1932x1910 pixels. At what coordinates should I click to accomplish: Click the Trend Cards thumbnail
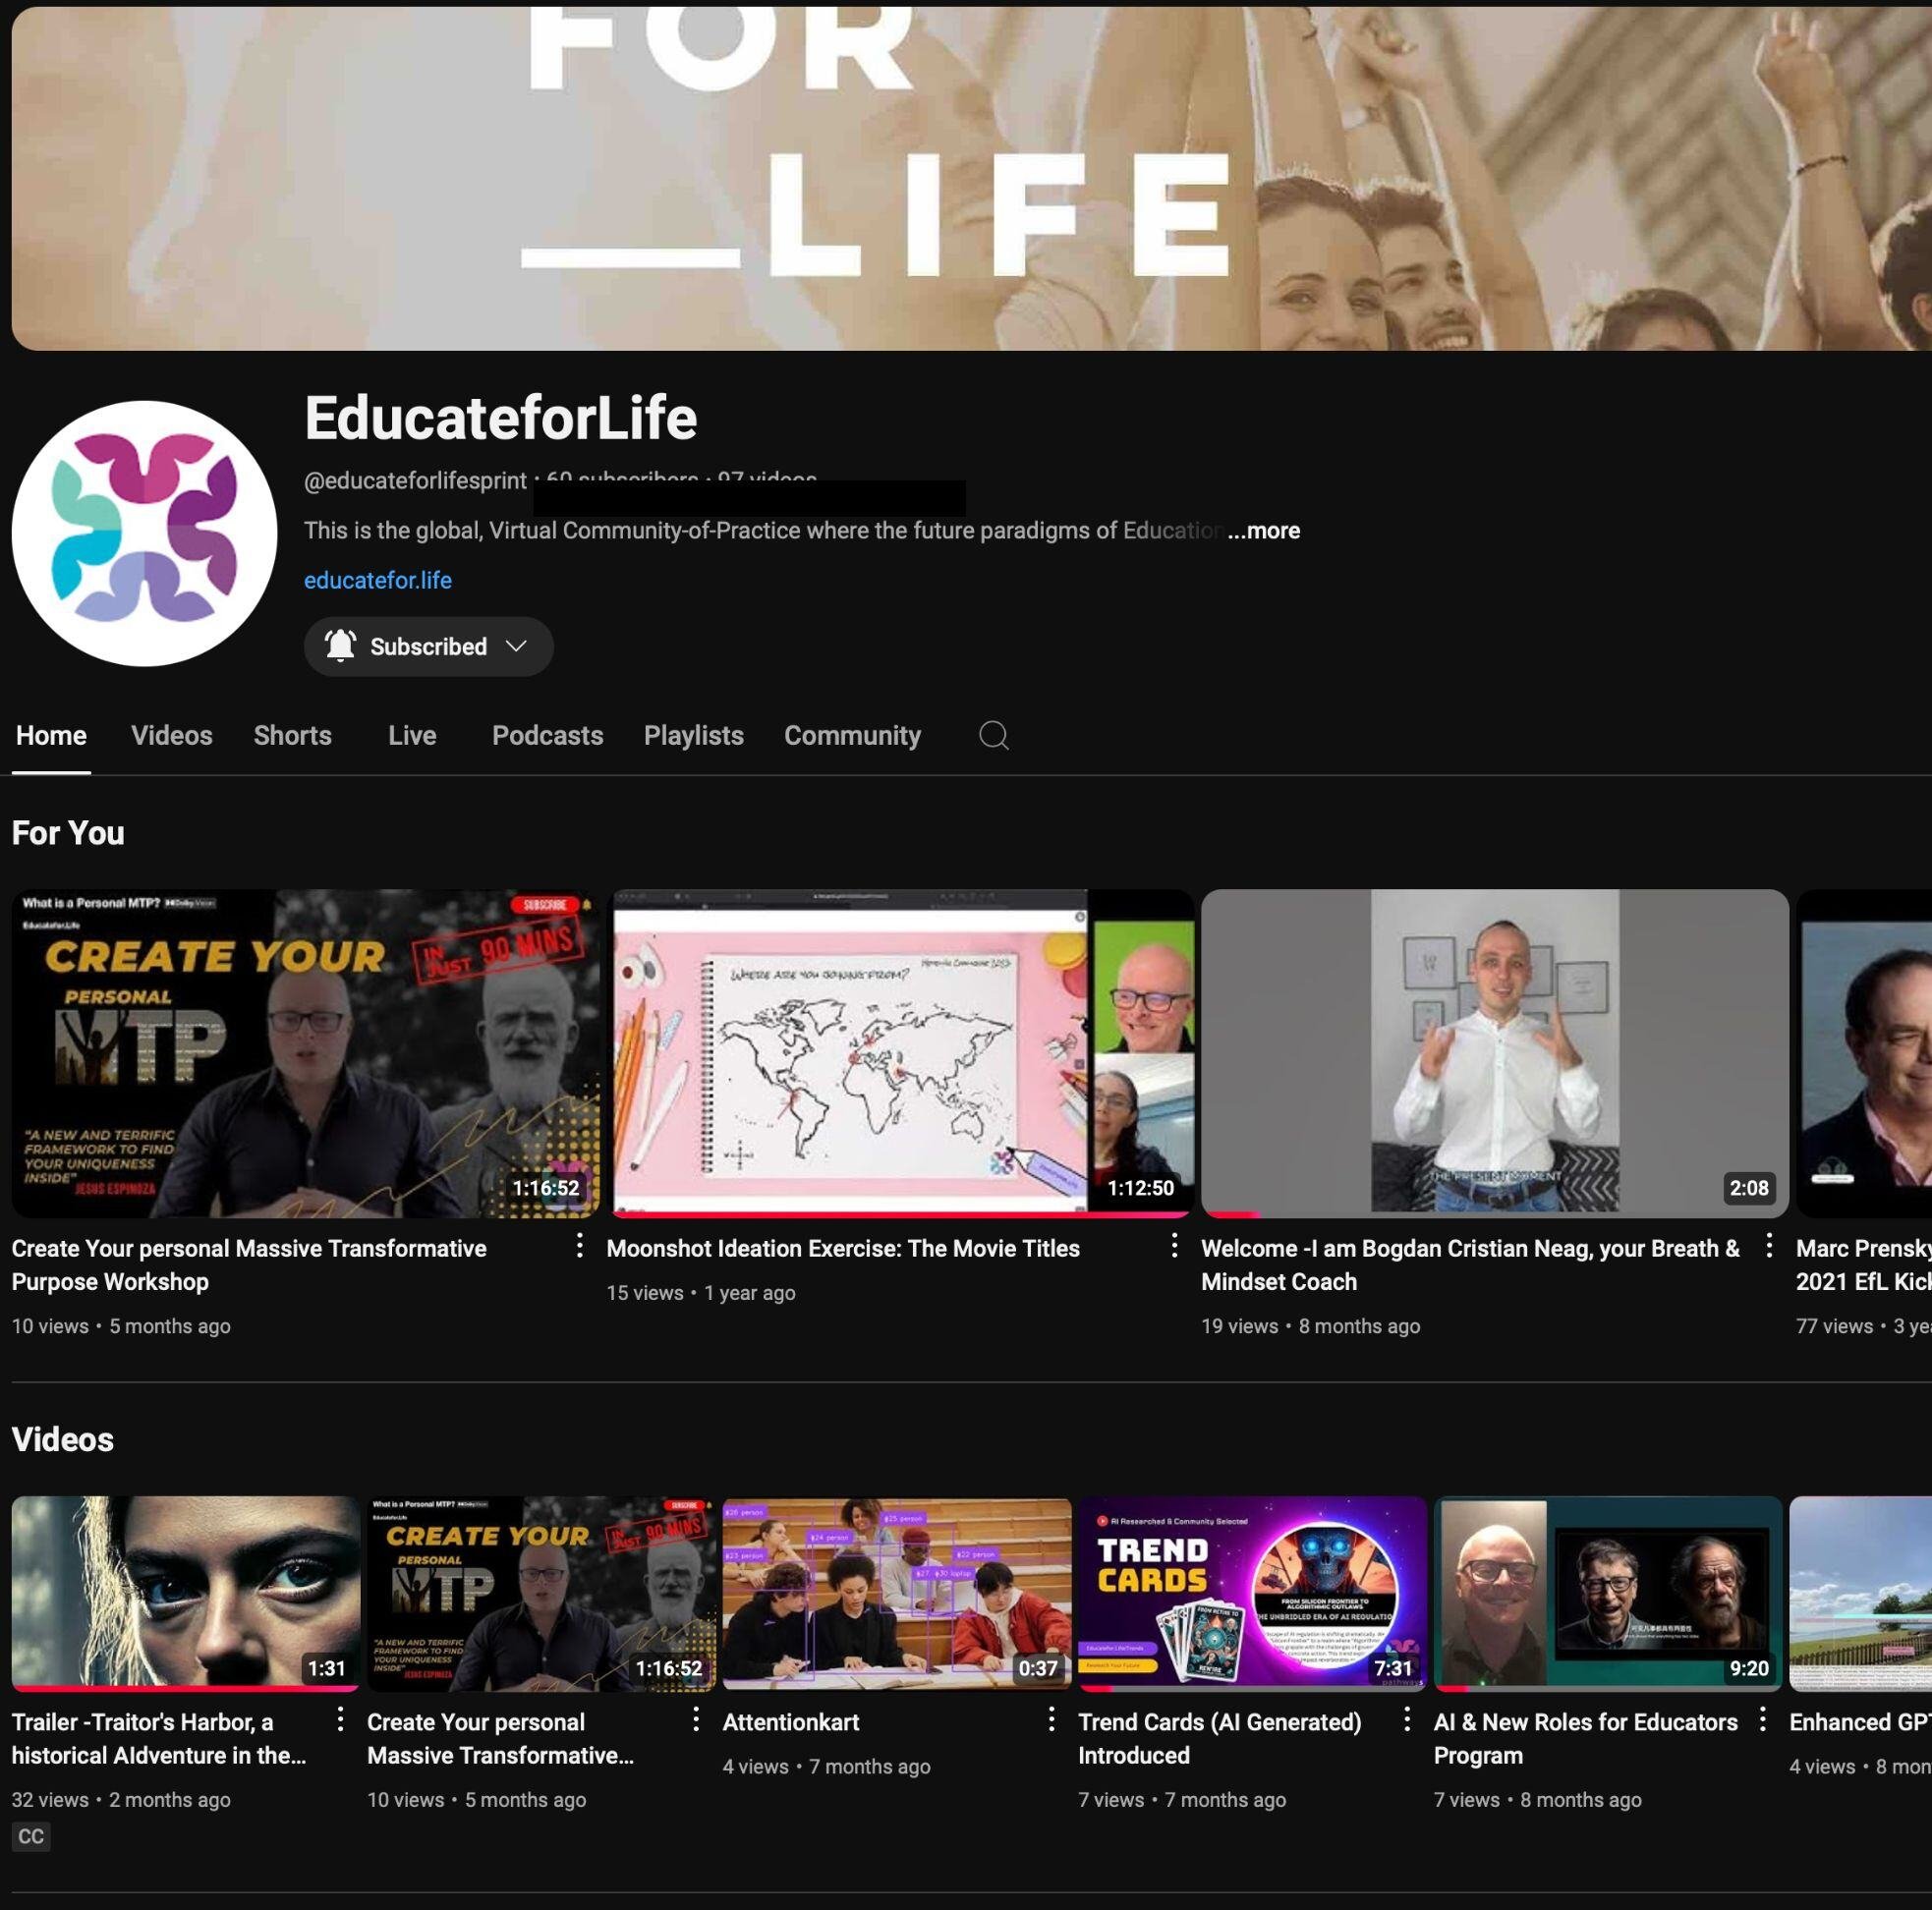pos(1252,1594)
